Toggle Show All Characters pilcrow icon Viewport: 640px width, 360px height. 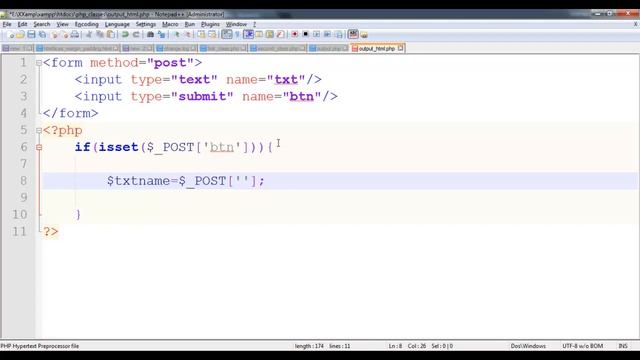pos(237,35)
